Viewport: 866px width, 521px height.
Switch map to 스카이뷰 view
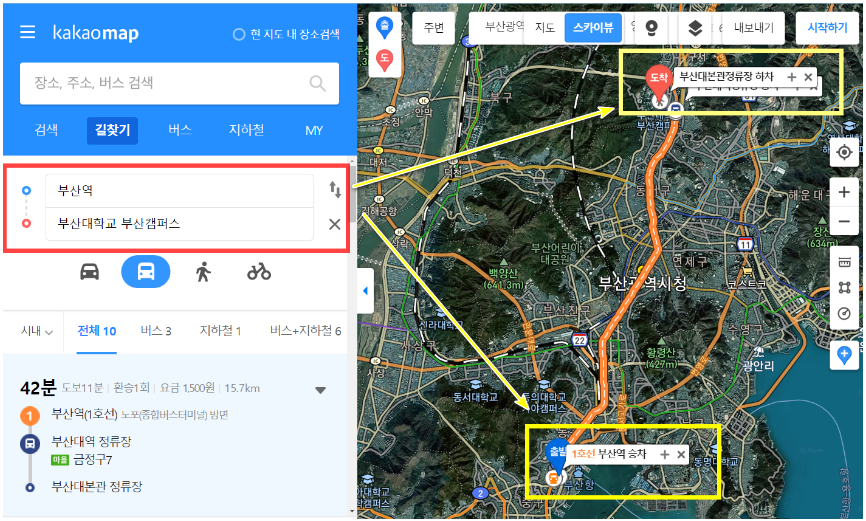593,28
